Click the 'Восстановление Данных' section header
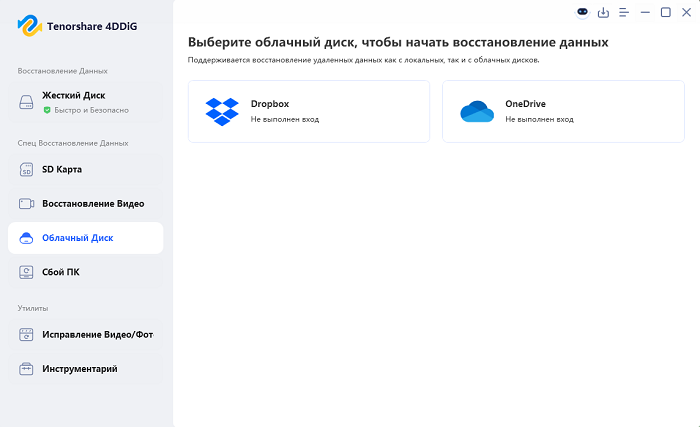This screenshot has height=427, width=700. point(62,71)
